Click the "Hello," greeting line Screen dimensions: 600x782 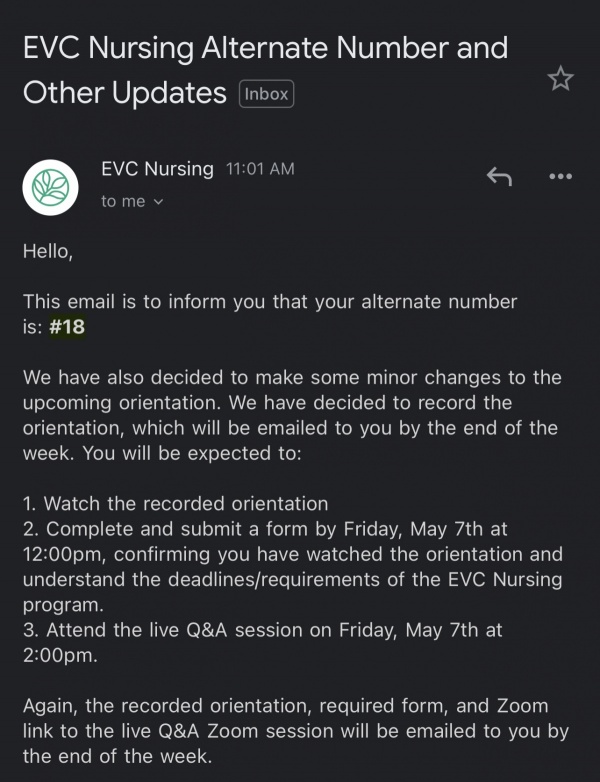[x=48, y=252]
